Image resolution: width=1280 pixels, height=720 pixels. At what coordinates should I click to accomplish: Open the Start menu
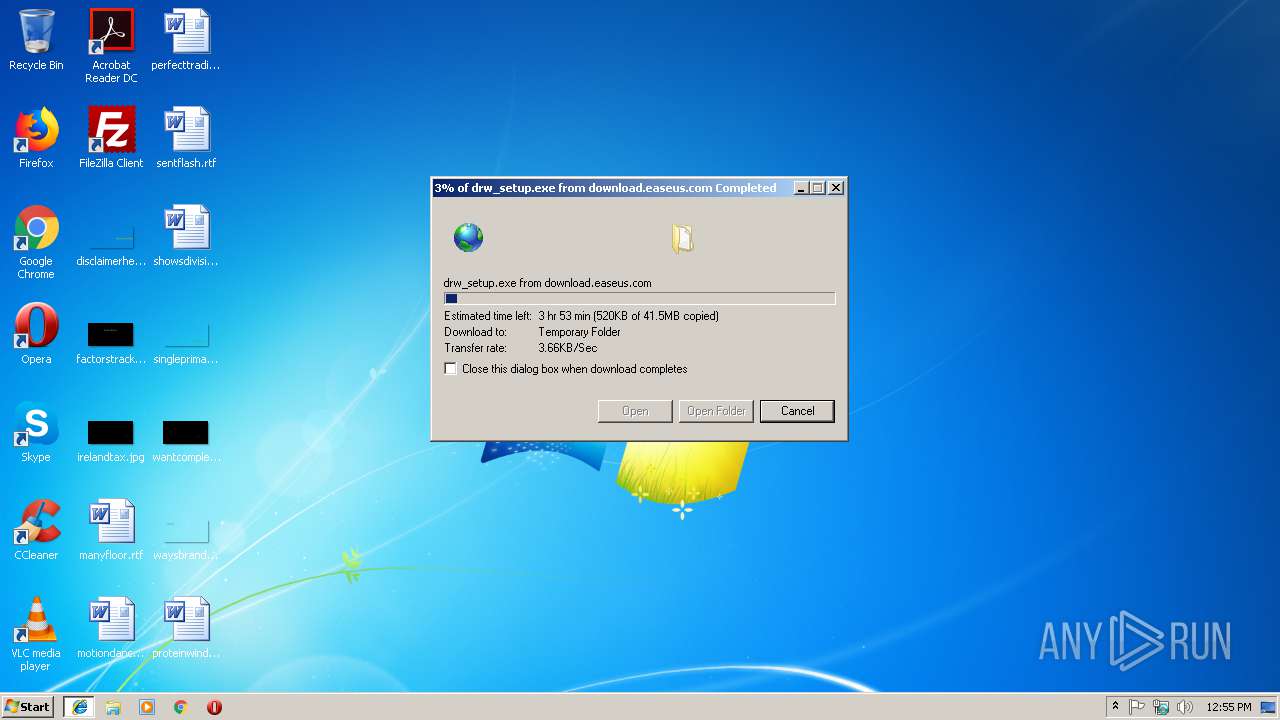[x=27, y=707]
